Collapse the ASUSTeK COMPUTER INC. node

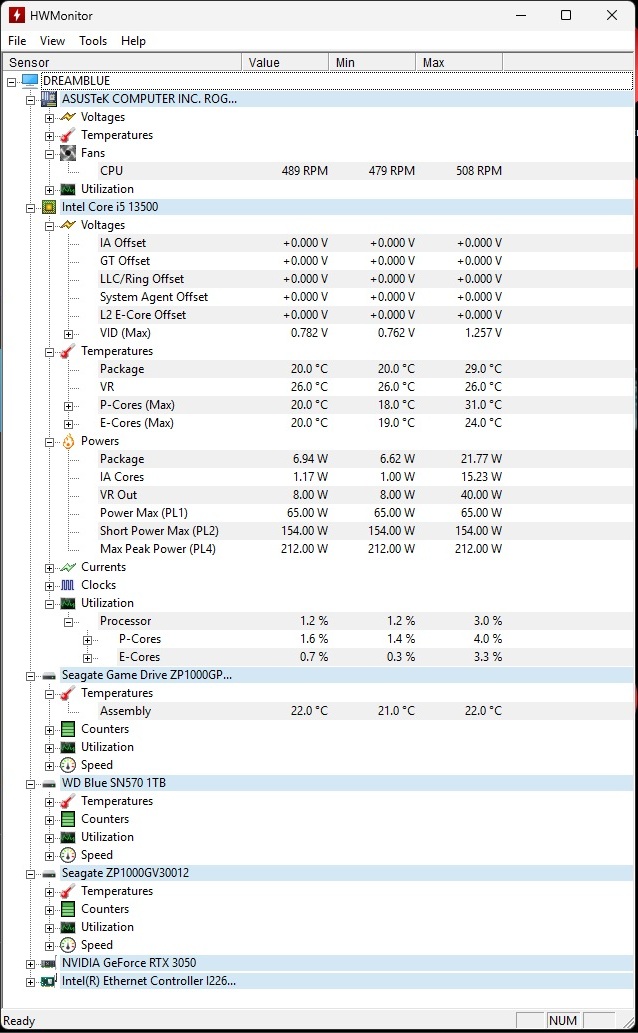pos(30,100)
